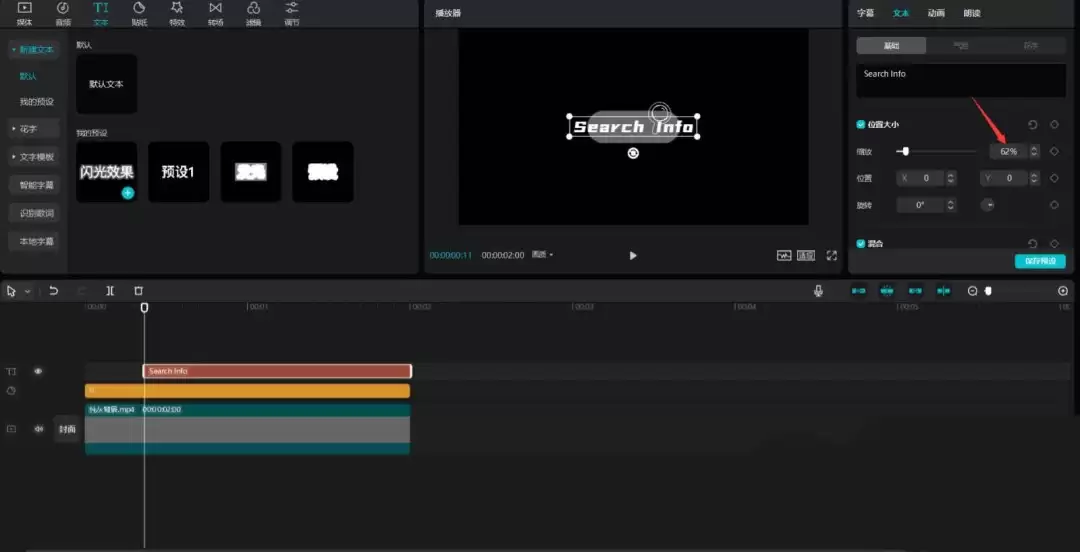Click the Y position stepper arrows
Screen dimensions: 1080x552
click(x=1034, y=178)
